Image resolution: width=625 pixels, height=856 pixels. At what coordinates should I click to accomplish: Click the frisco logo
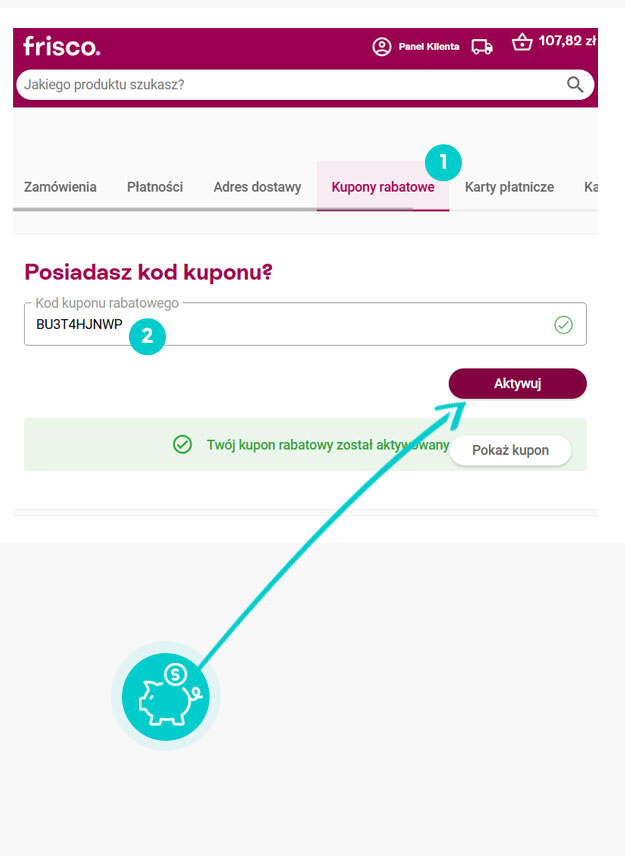tap(62, 46)
